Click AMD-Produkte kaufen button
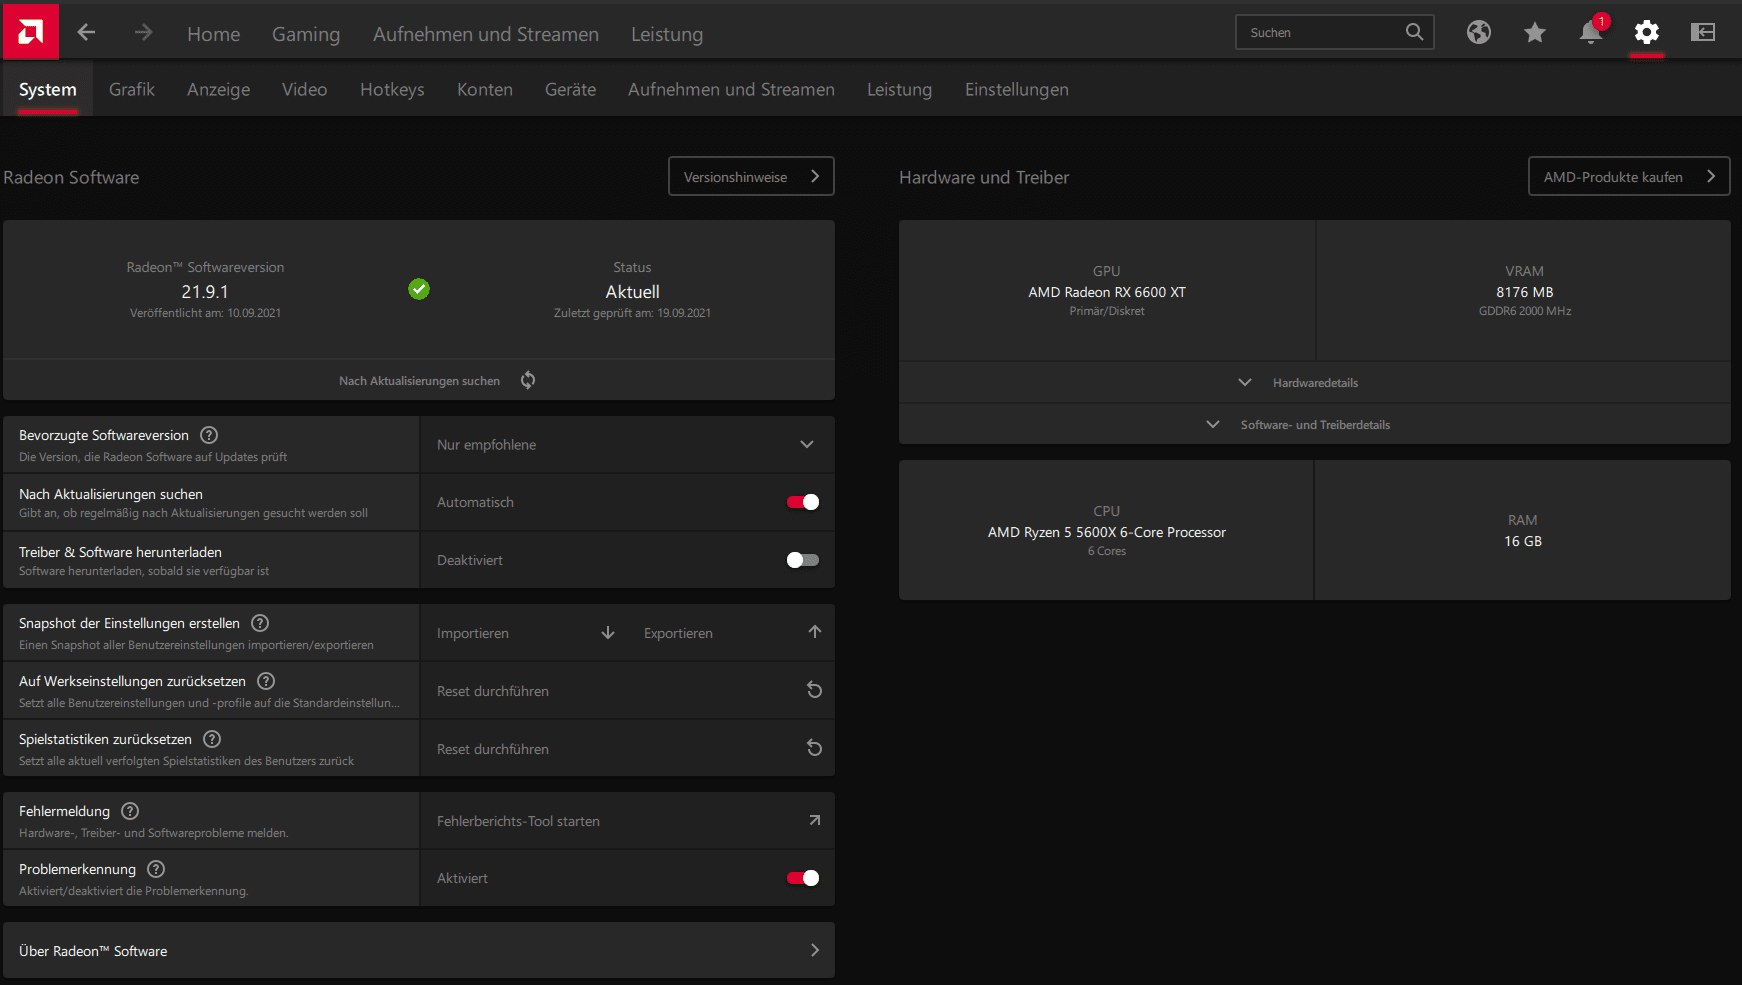Screen dimensions: 1742x985 [1629, 176]
